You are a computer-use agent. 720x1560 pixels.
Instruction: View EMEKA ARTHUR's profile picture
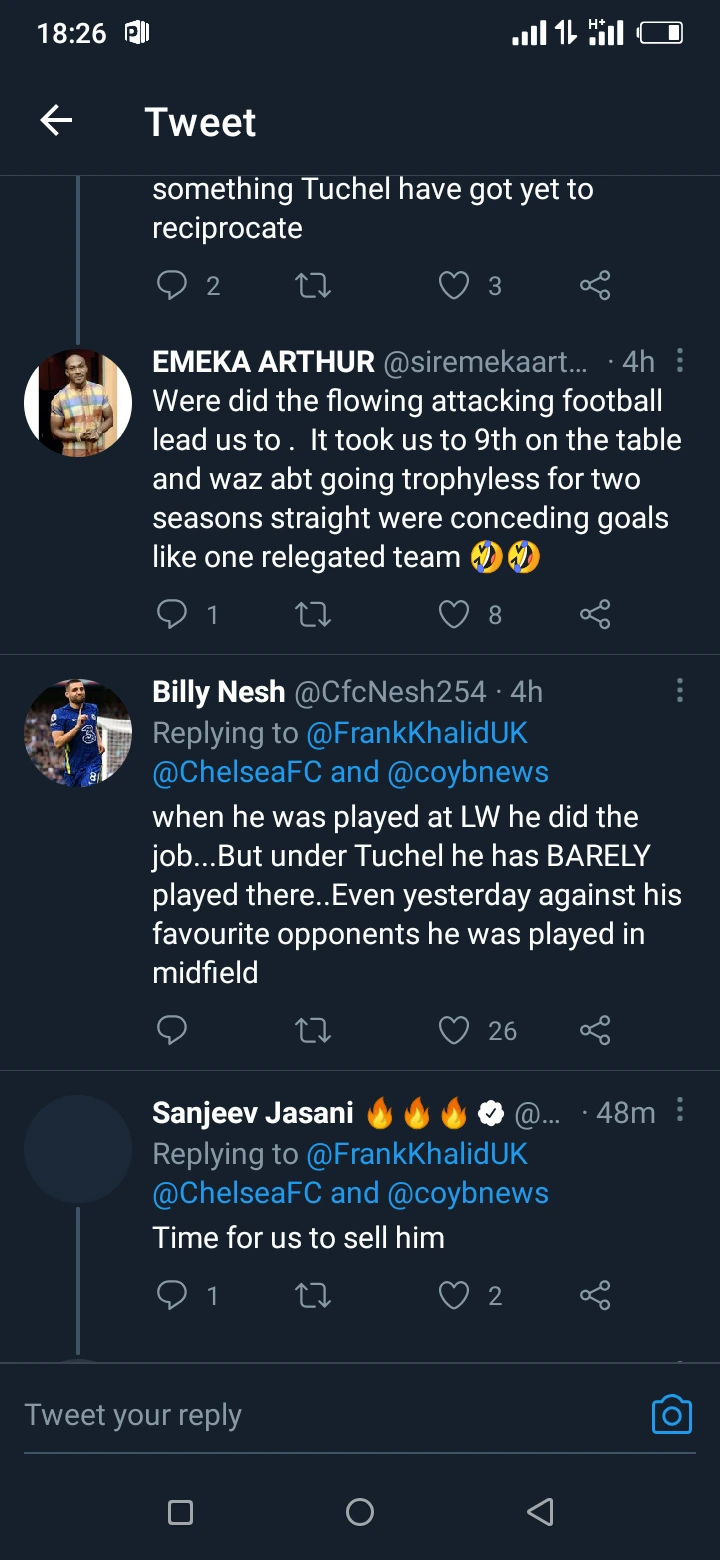click(x=78, y=403)
